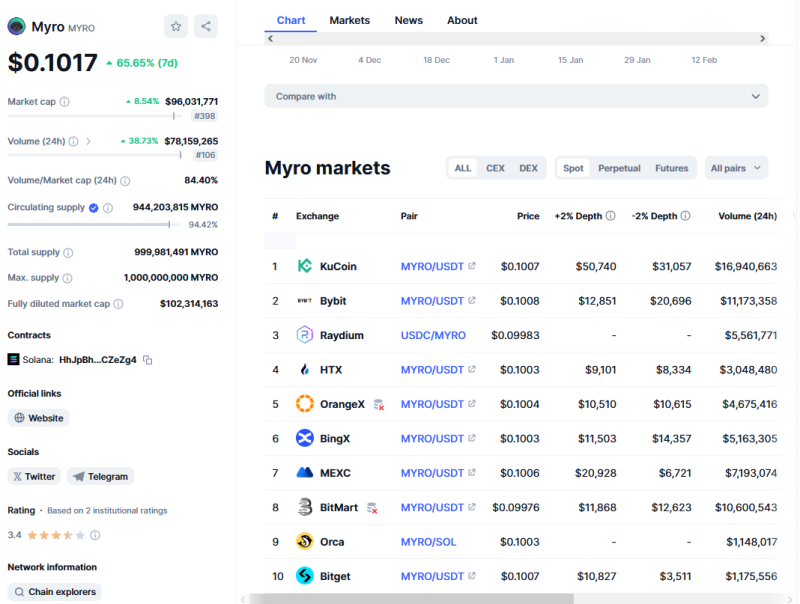Screen dimensions: 800x604
Task: Expand the Compare with dropdown
Action: 516,96
